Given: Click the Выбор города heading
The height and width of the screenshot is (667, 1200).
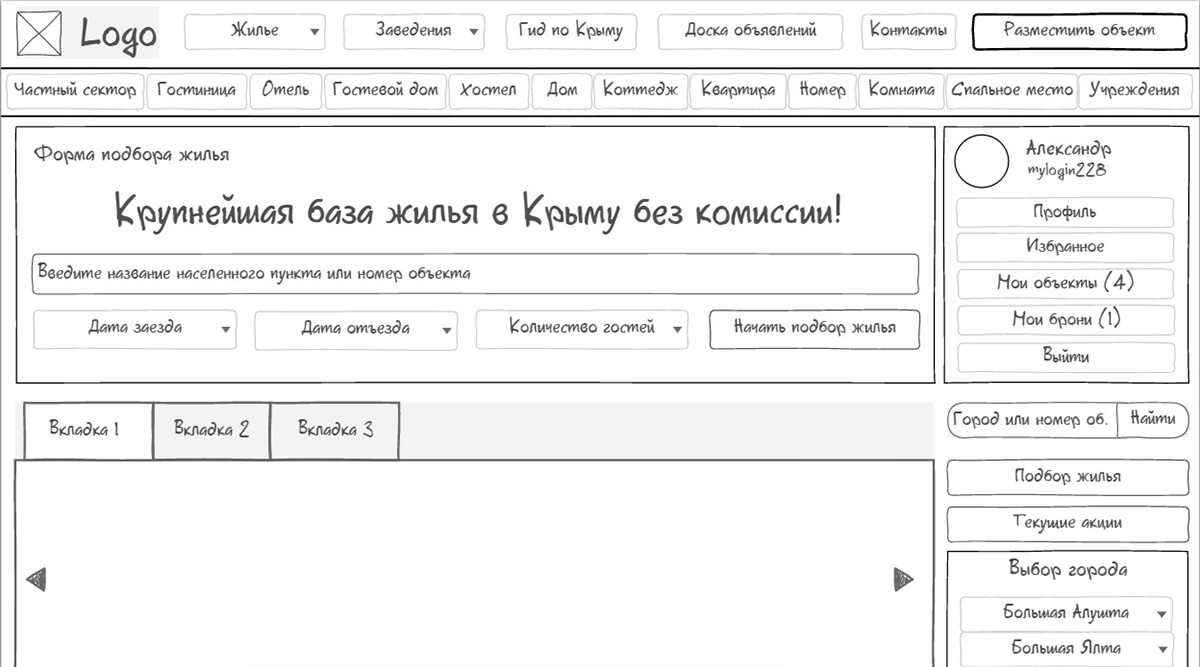Looking at the screenshot, I should click(x=1067, y=570).
